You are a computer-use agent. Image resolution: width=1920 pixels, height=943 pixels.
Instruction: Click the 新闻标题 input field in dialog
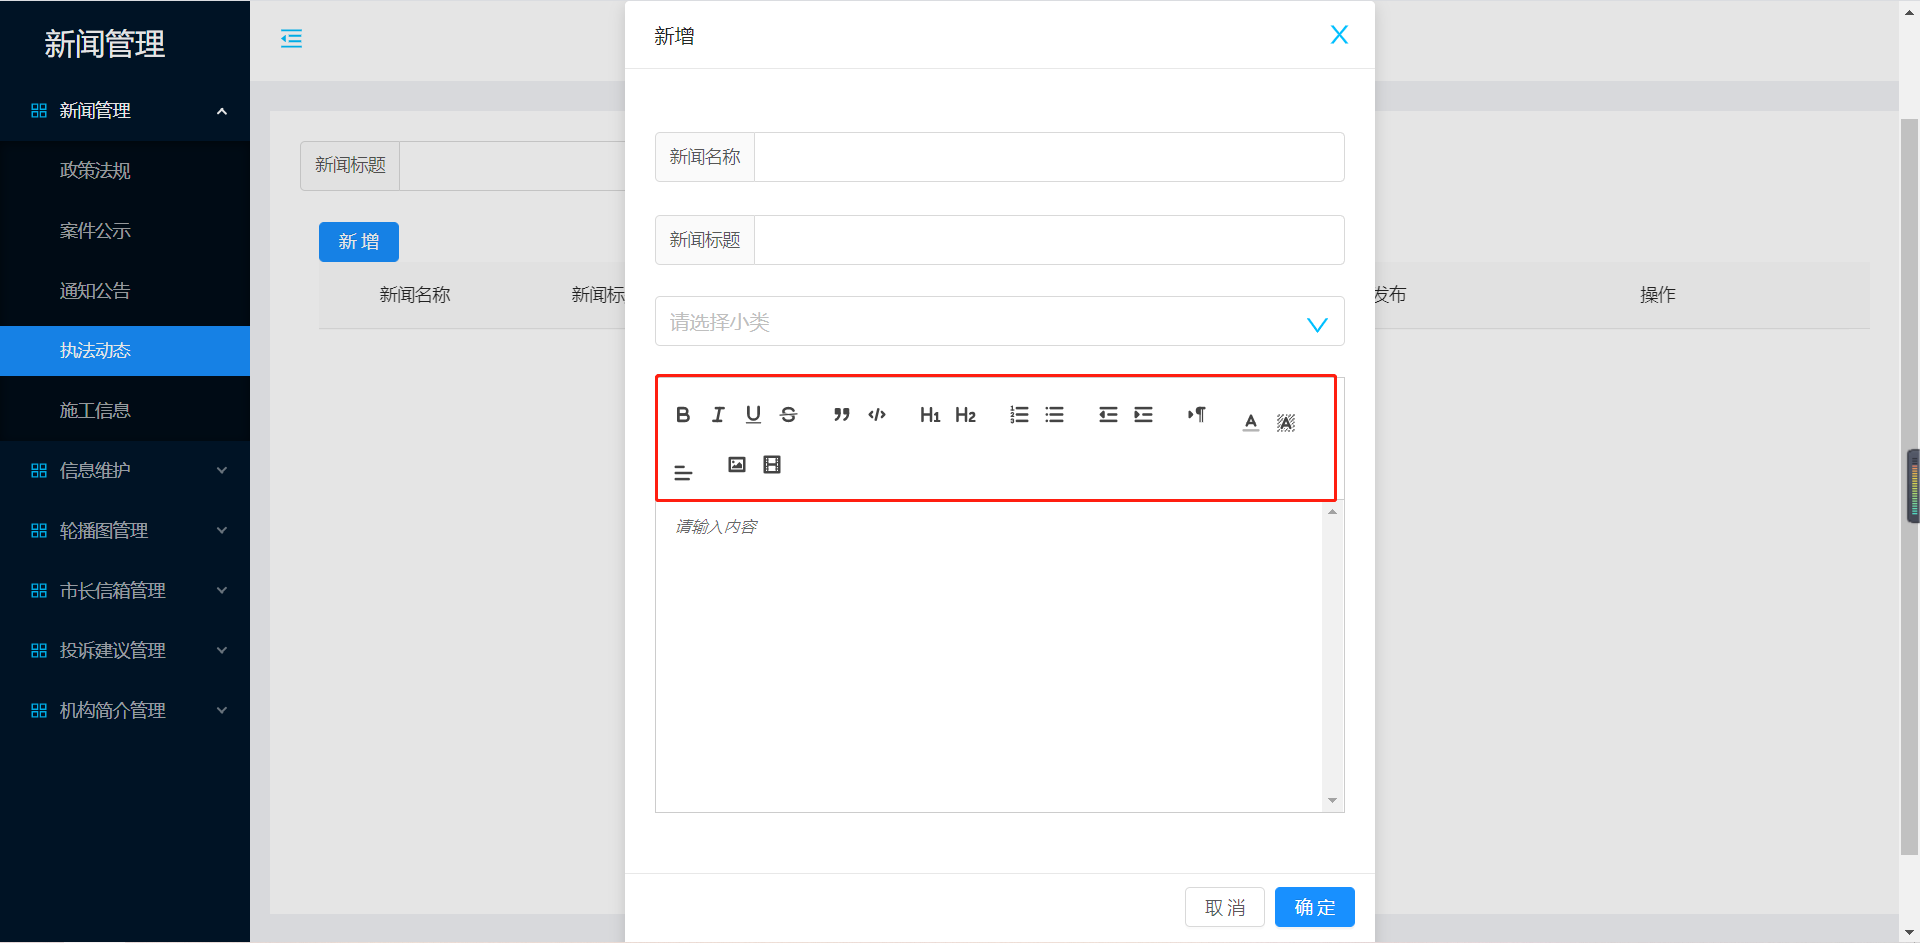point(1049,240)
